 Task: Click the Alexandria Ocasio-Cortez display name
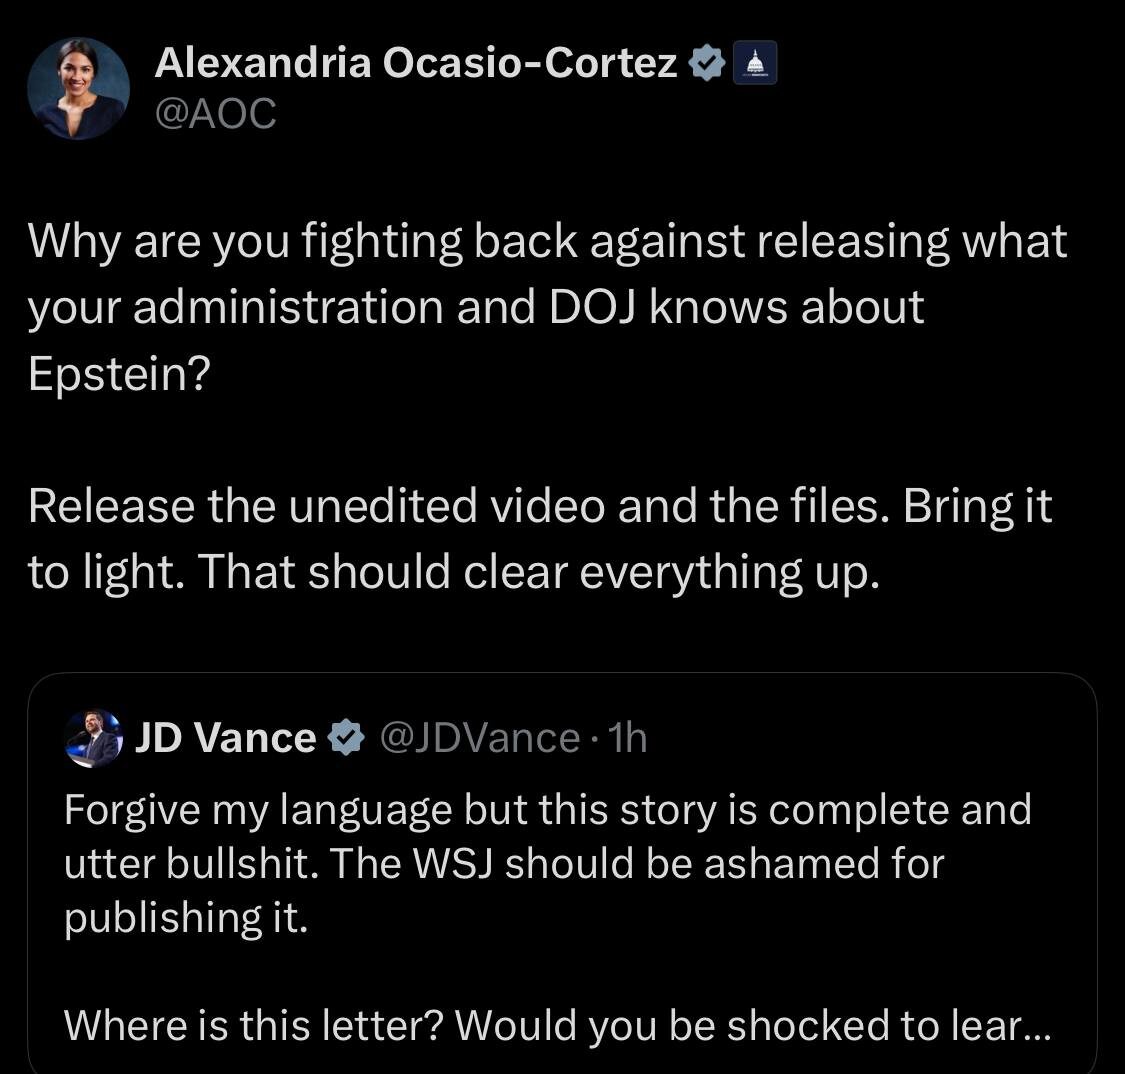click(x=416, y=65)
